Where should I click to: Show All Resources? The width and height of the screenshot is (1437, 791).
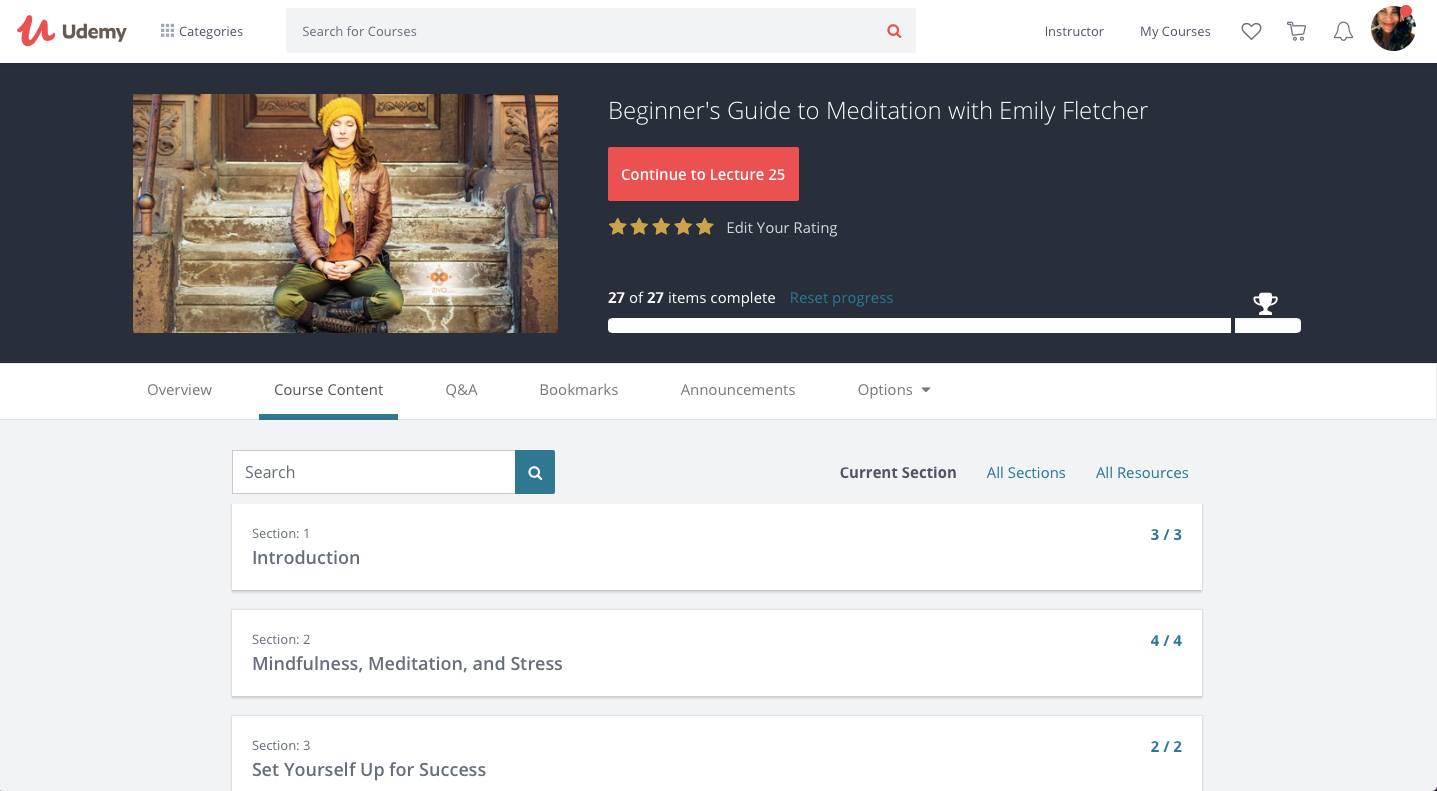coord(1142,472)
